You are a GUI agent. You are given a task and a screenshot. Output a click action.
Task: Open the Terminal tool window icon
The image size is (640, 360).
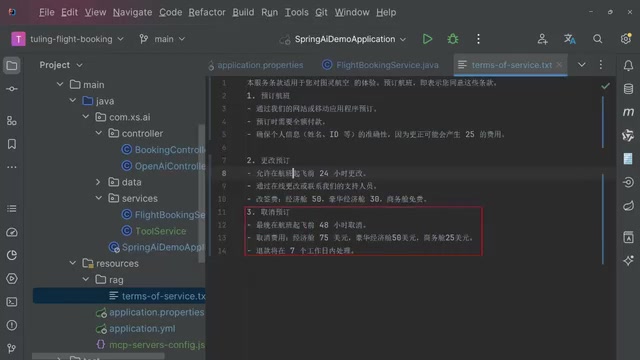click(x=12, y=302)
